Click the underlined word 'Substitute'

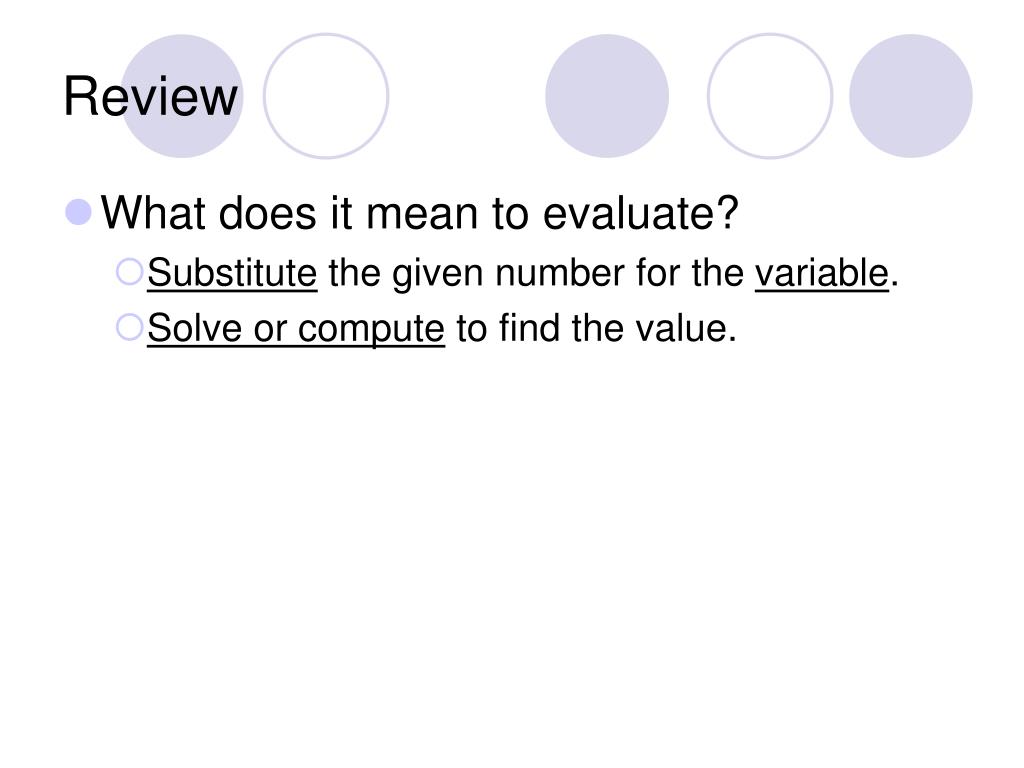click(x=232, y=272)
